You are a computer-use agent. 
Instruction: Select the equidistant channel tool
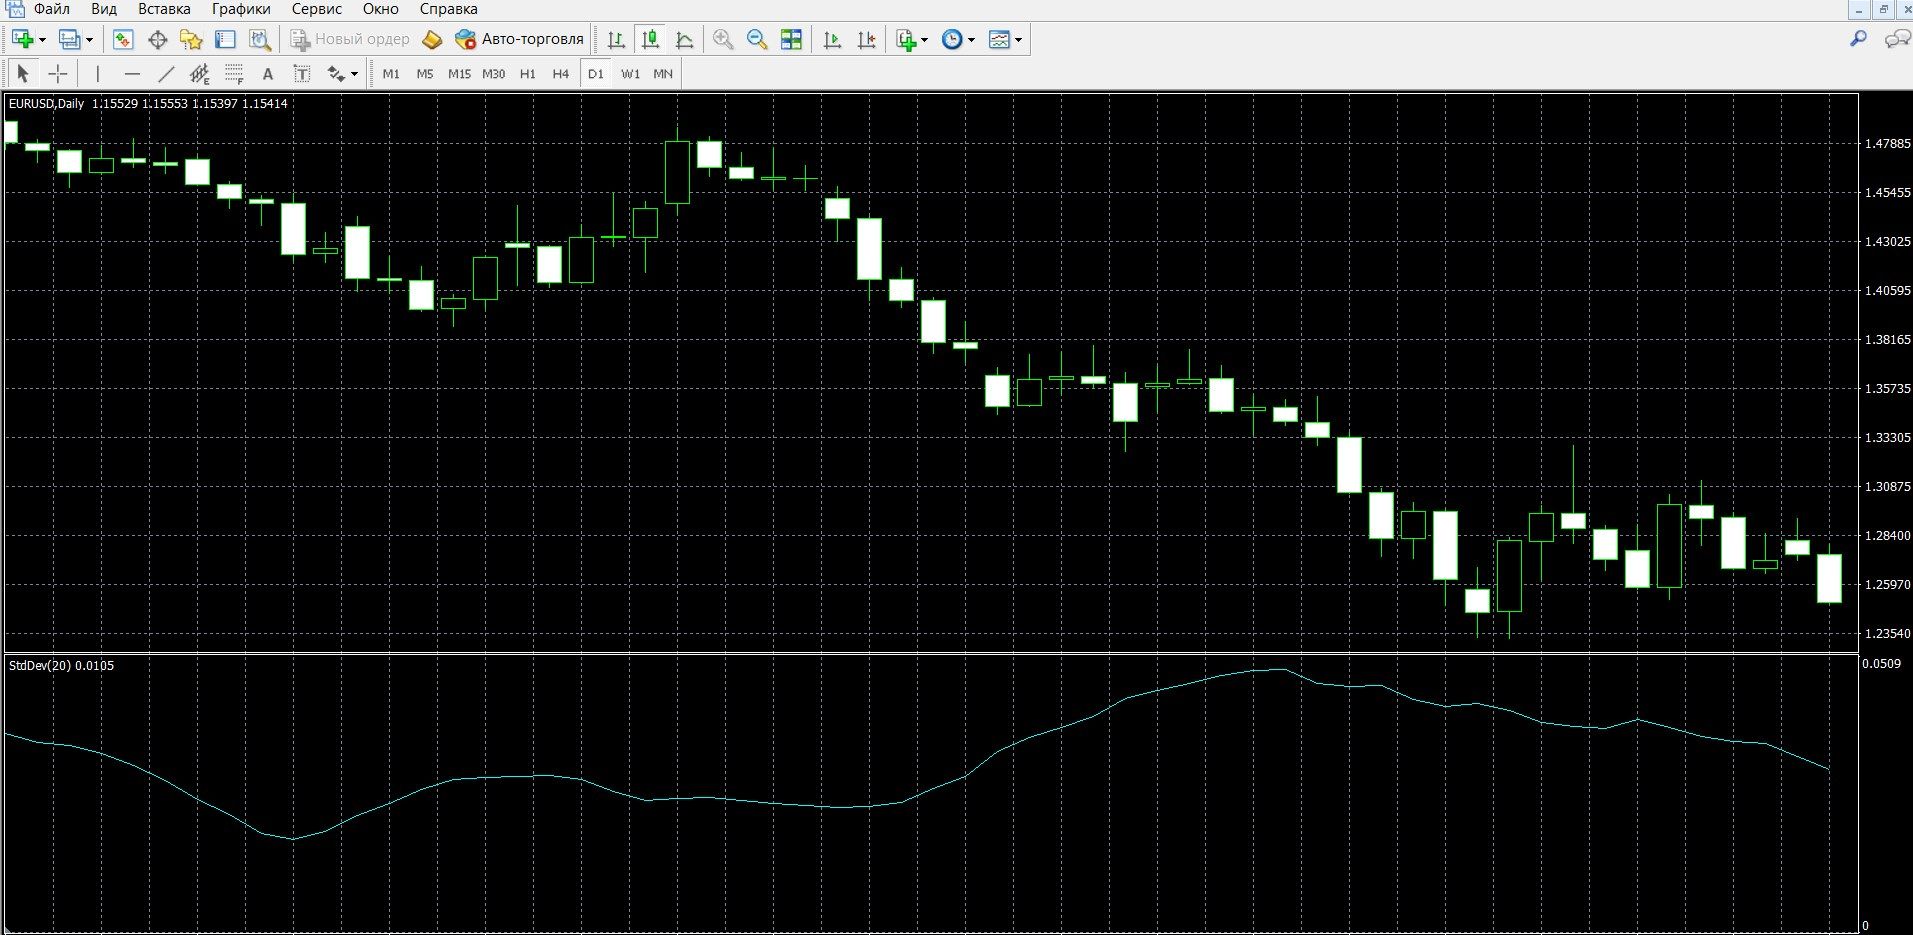tap(200, 73)
